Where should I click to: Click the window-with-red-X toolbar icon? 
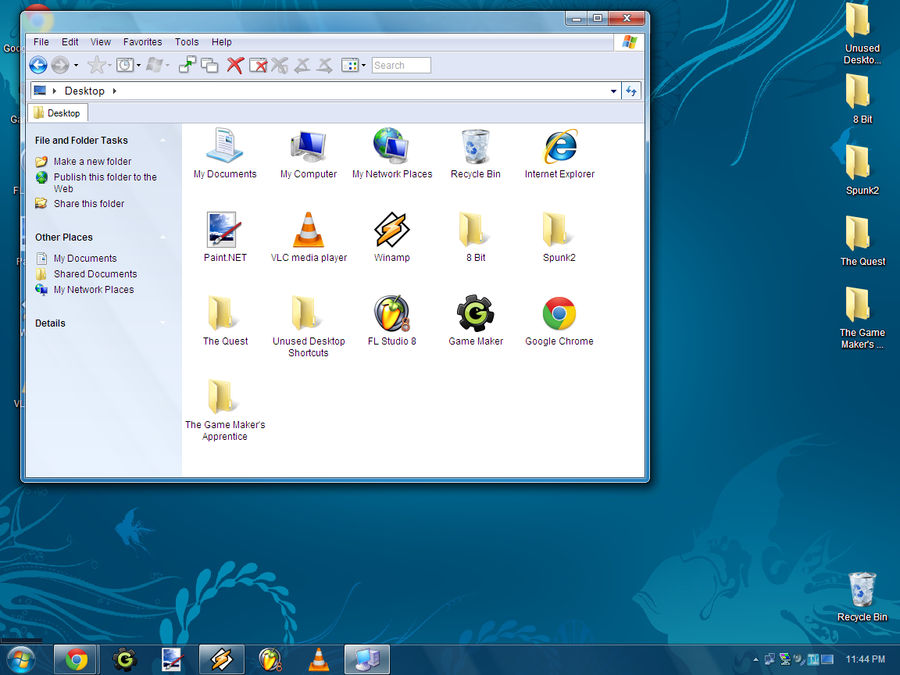(x=258, y=65)
